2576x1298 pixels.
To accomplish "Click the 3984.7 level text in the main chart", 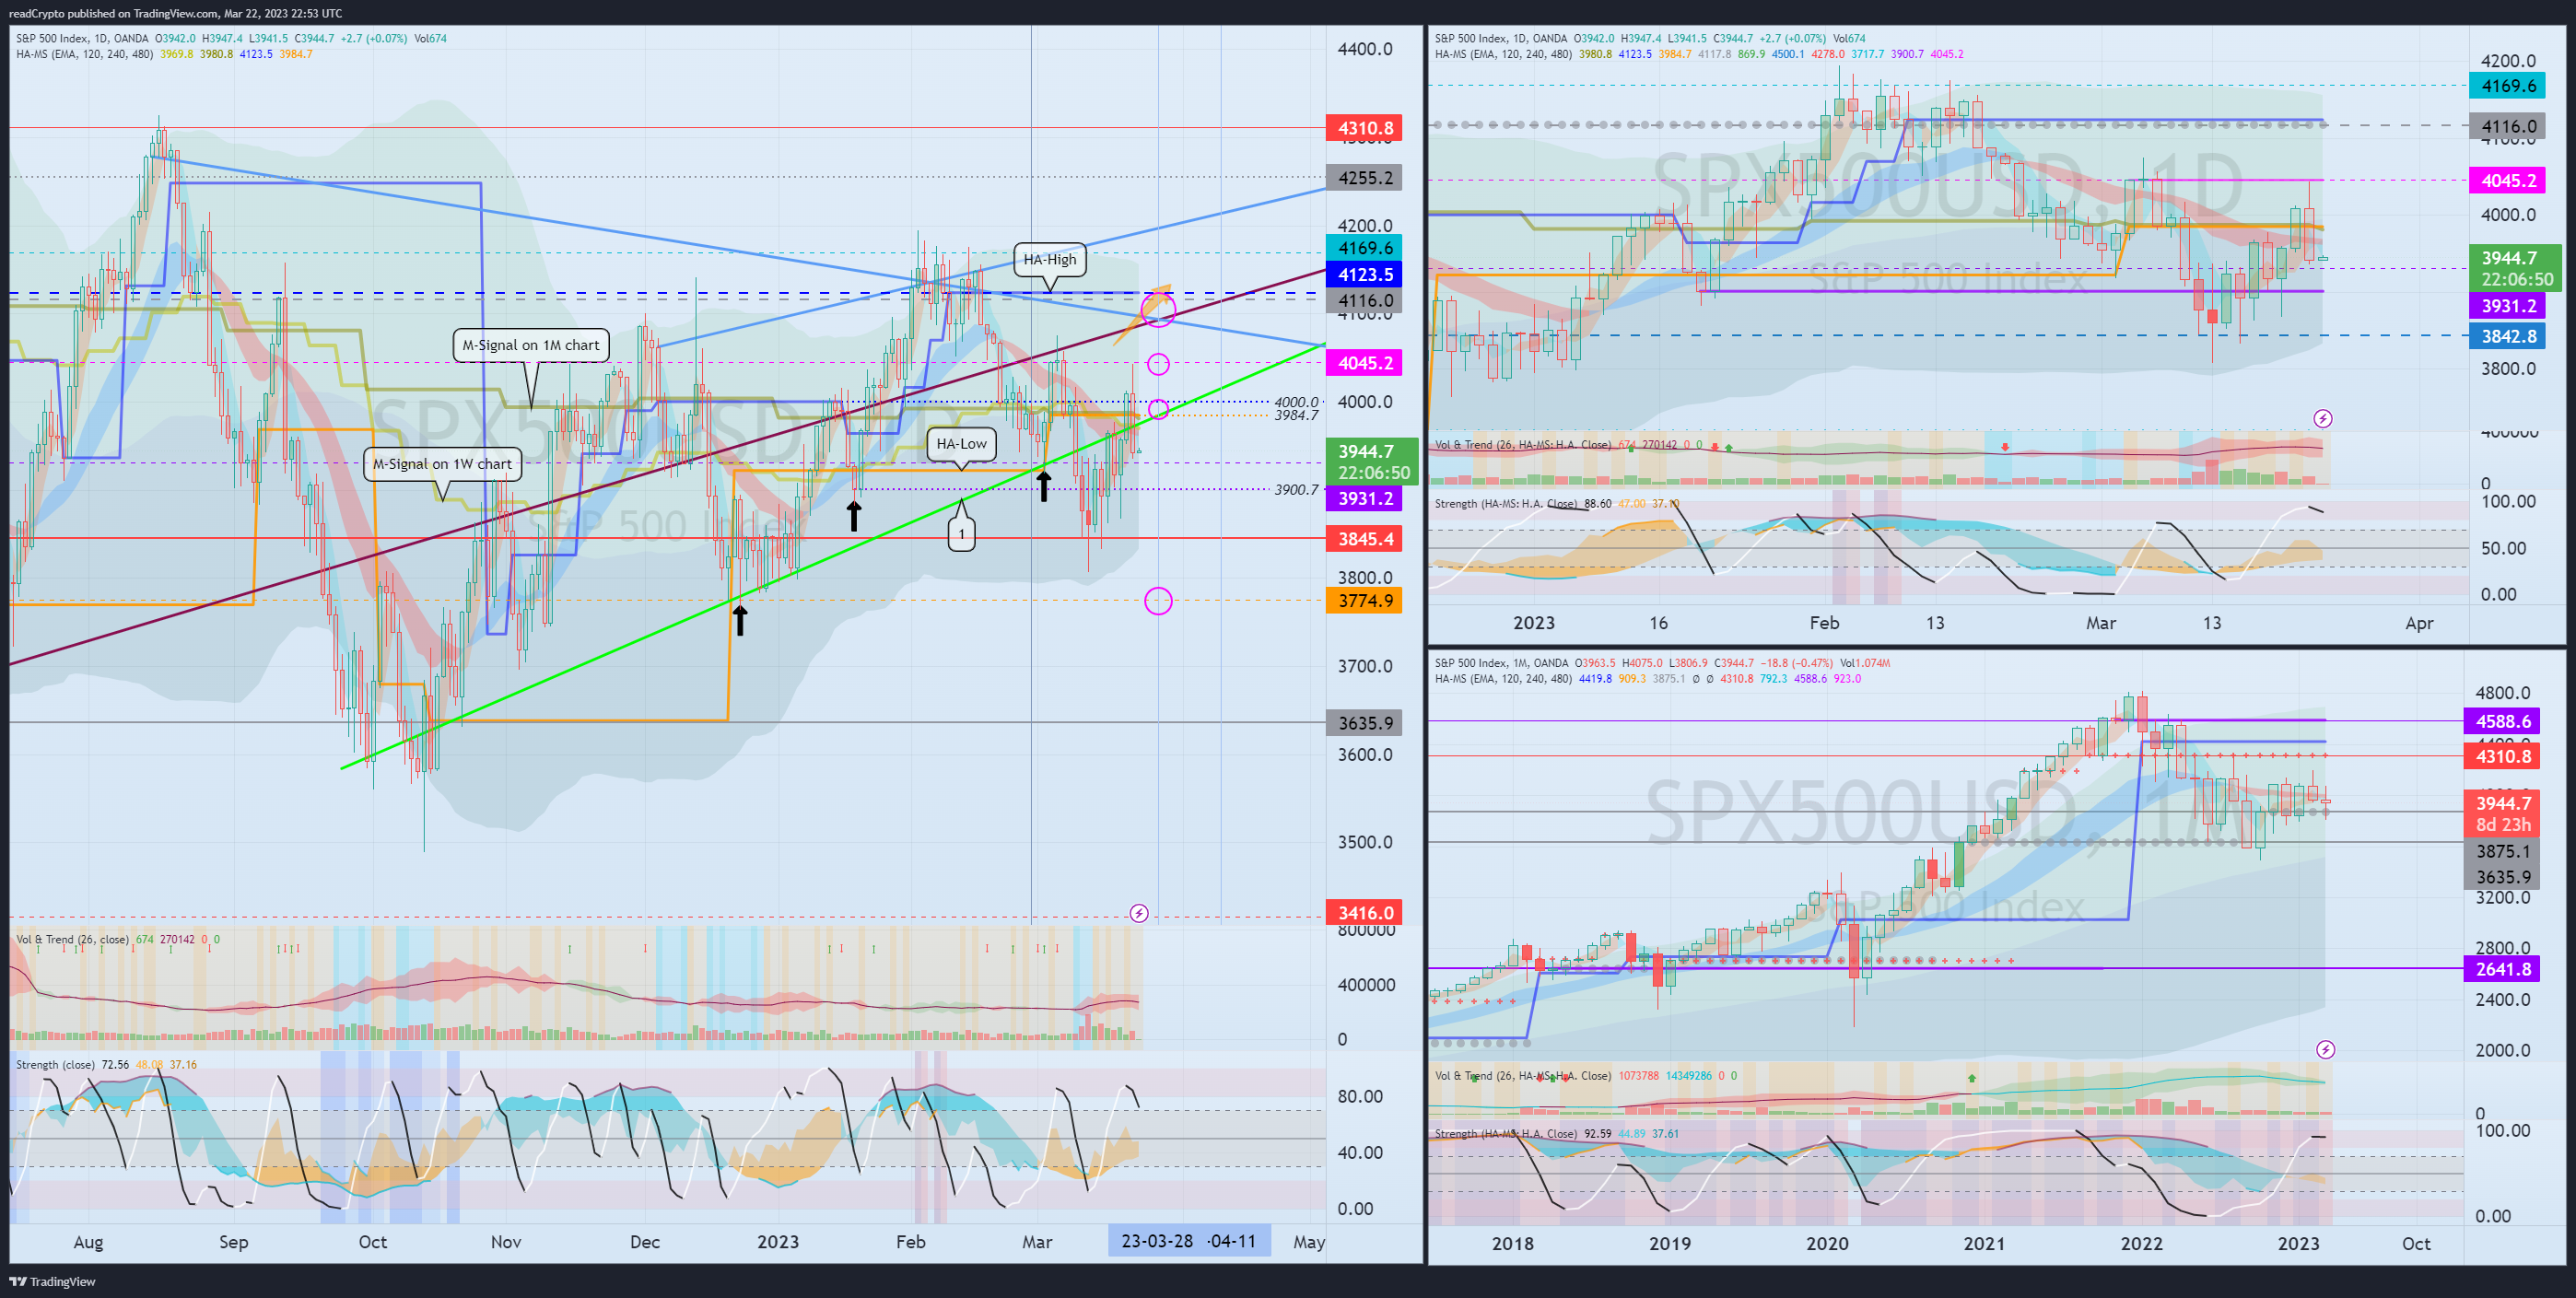I will (1296, 416).
